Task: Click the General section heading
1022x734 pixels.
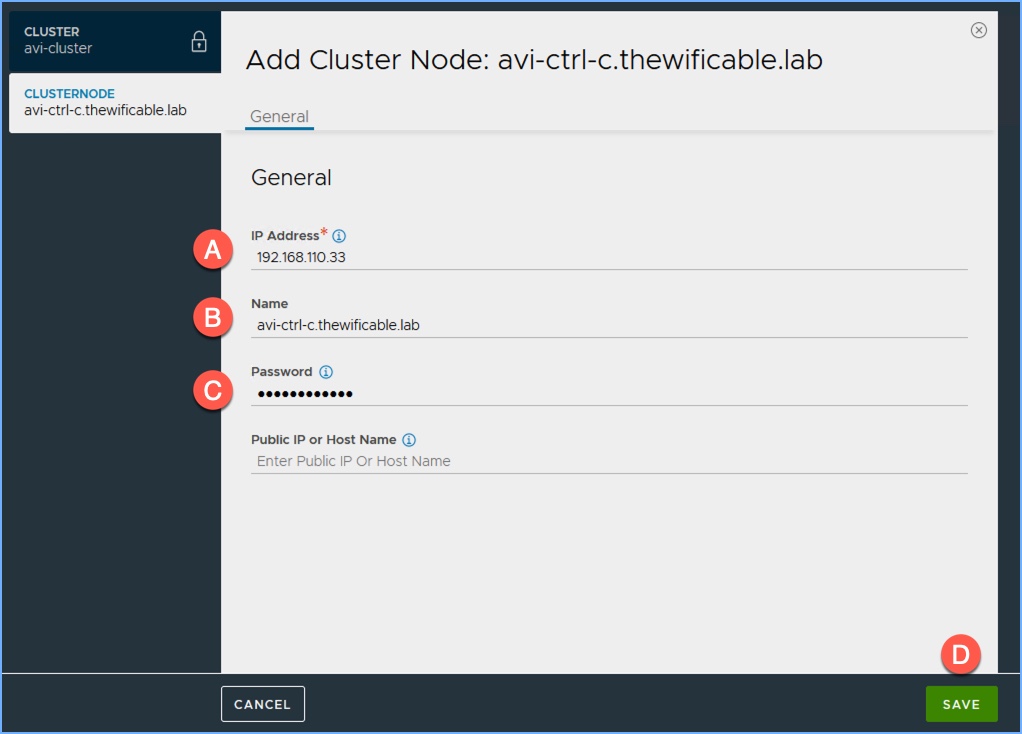Action: 291,178
